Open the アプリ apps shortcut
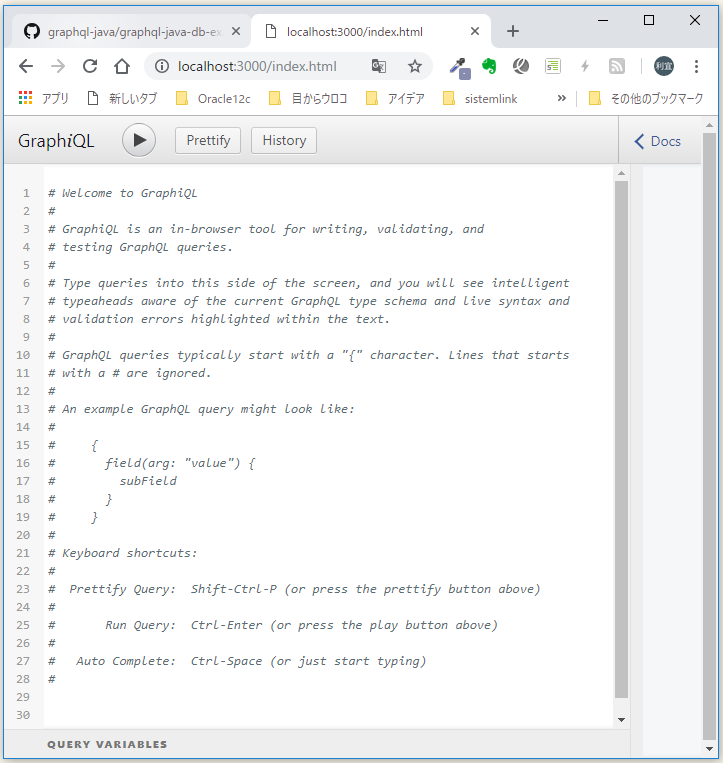The image size is (723, 763). 43,99
